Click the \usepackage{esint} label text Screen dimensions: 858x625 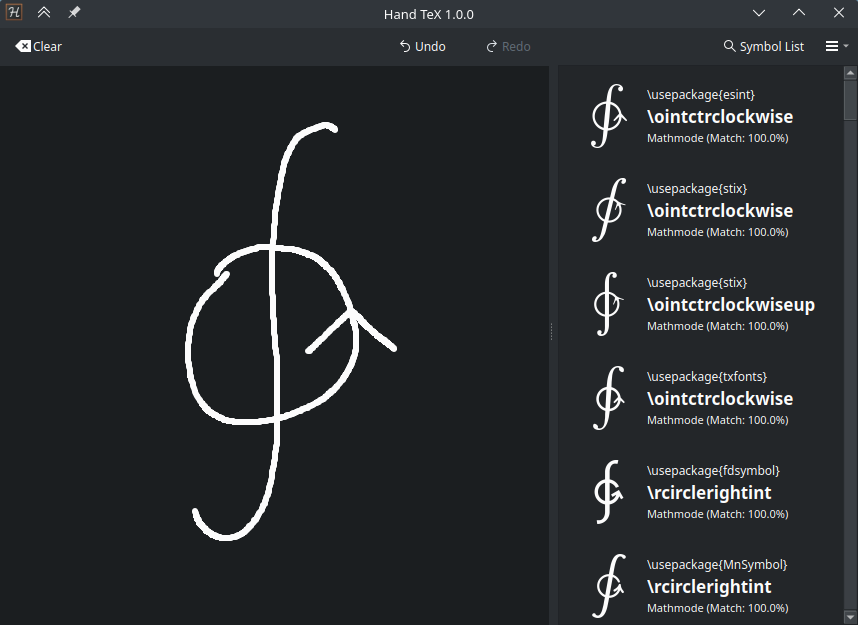pyautogui.click(x=700, y=95)
